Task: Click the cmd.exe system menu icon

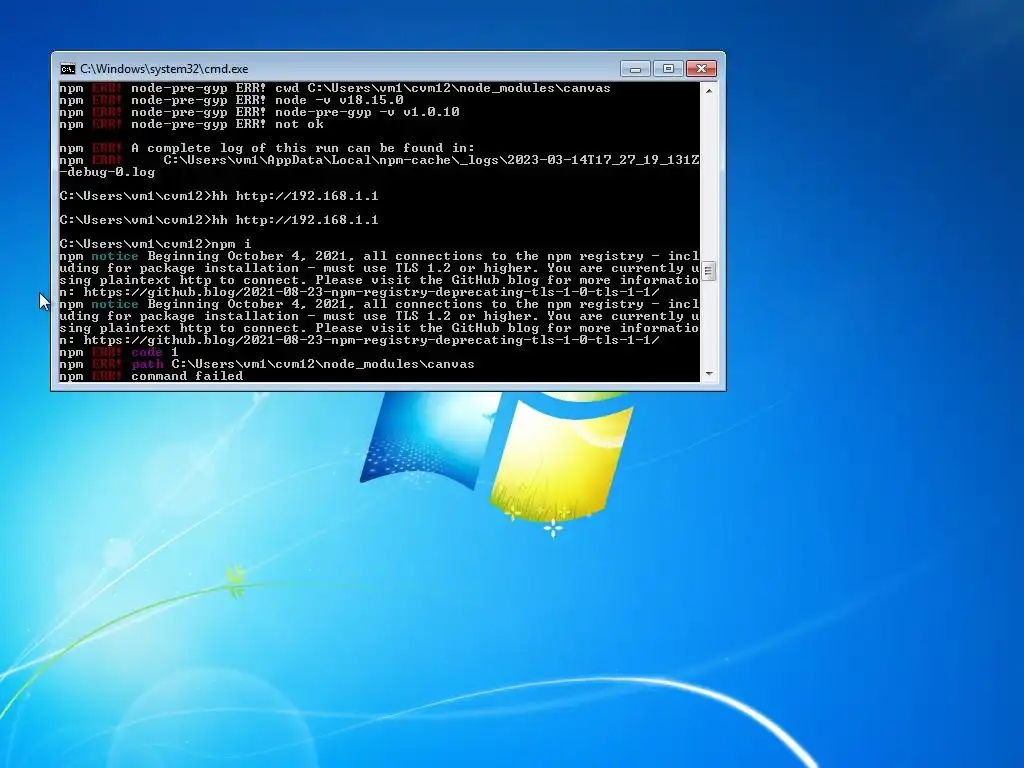Action: [67, 69]
